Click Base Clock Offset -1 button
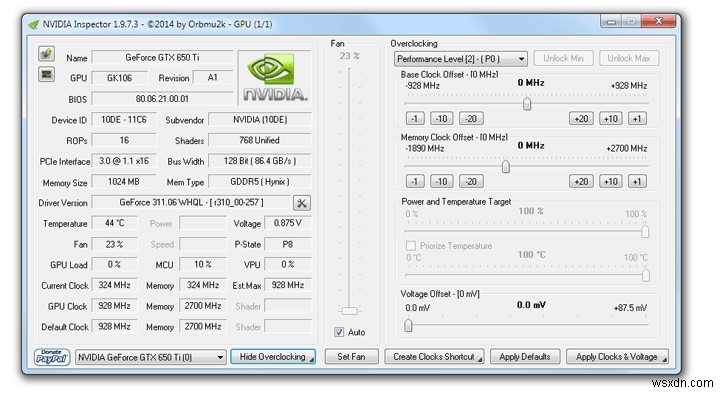 [x=415, y=119]
